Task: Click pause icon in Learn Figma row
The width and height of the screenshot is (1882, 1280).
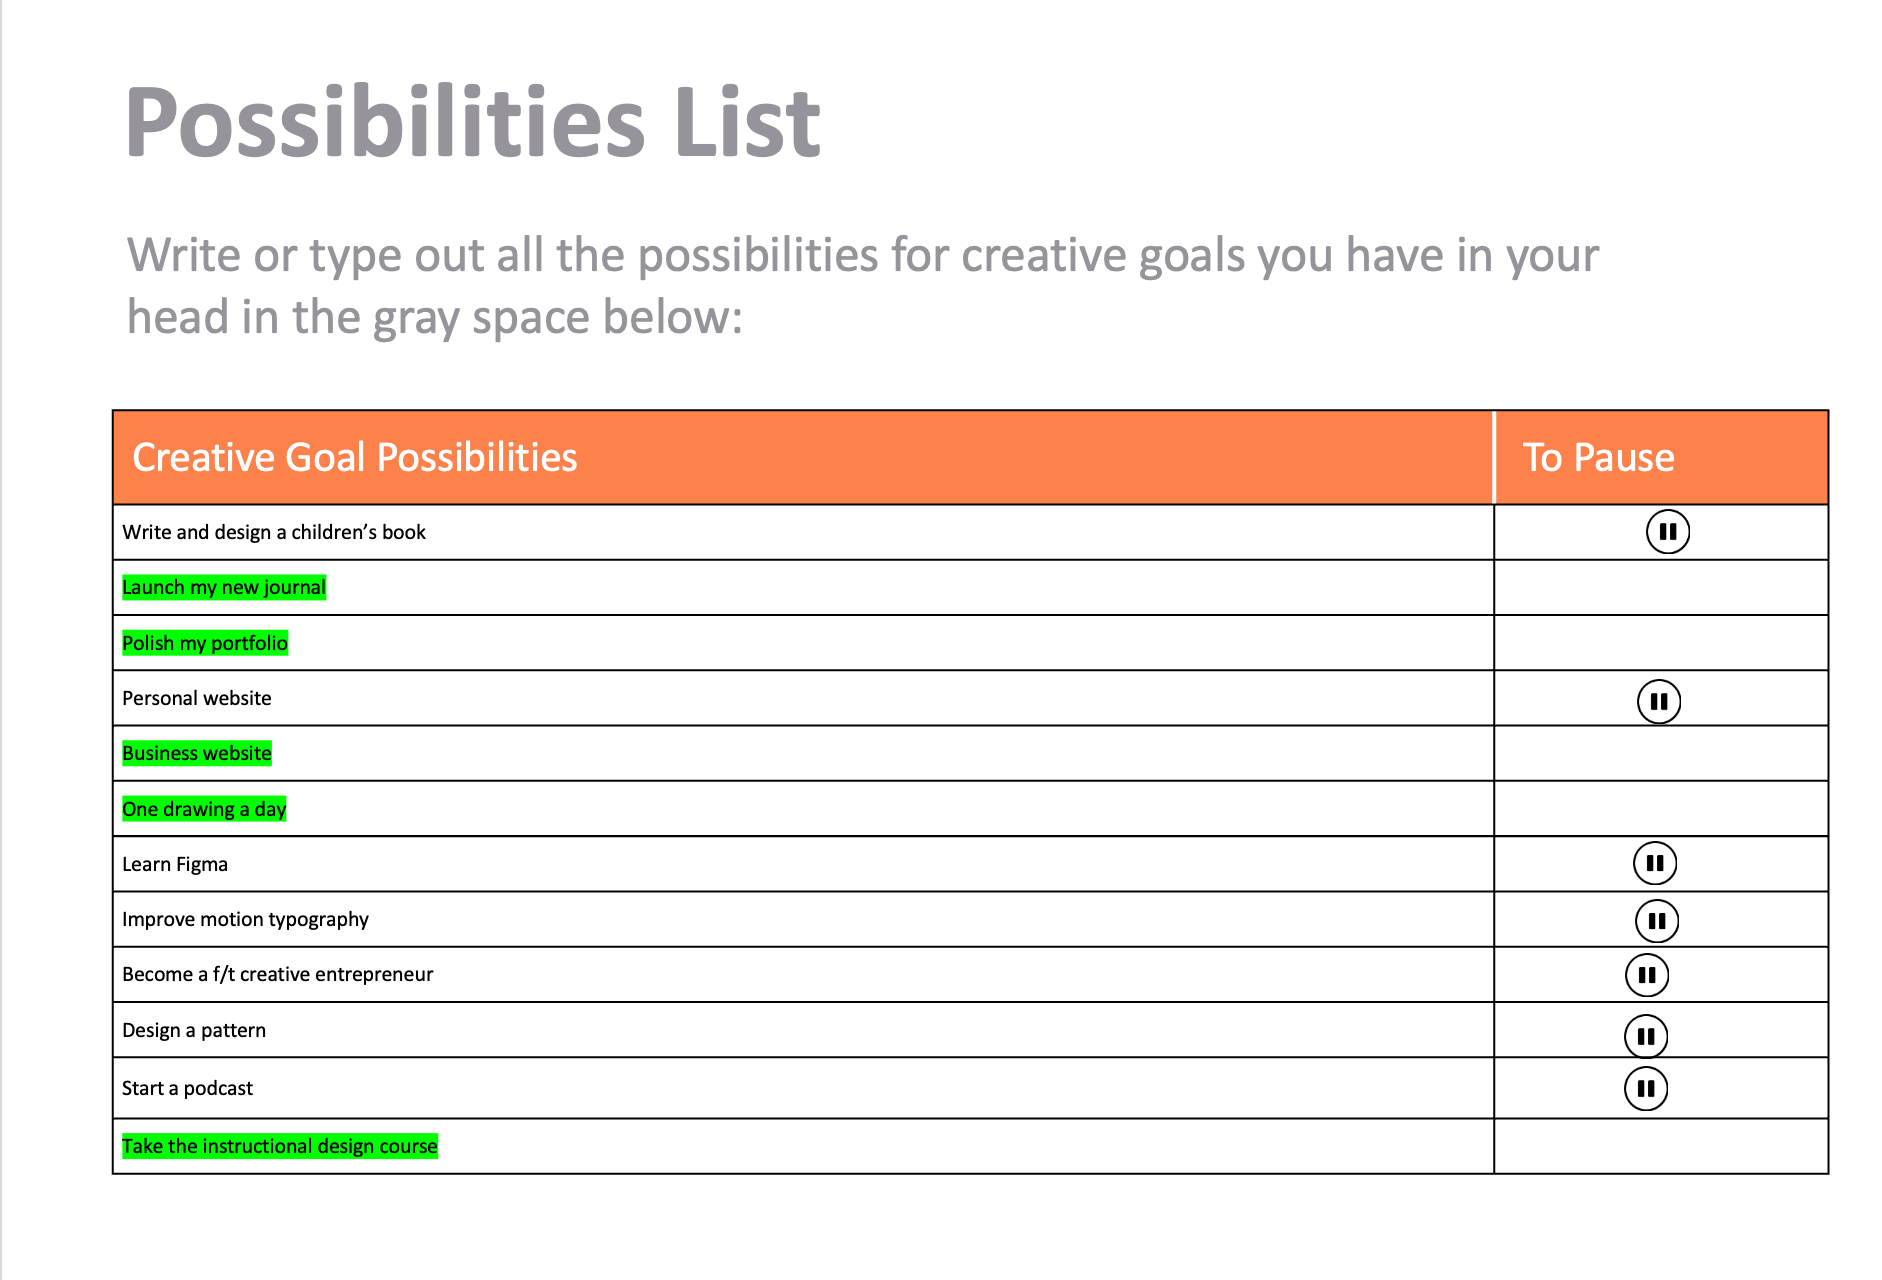Action: [x=1654, y=863]
